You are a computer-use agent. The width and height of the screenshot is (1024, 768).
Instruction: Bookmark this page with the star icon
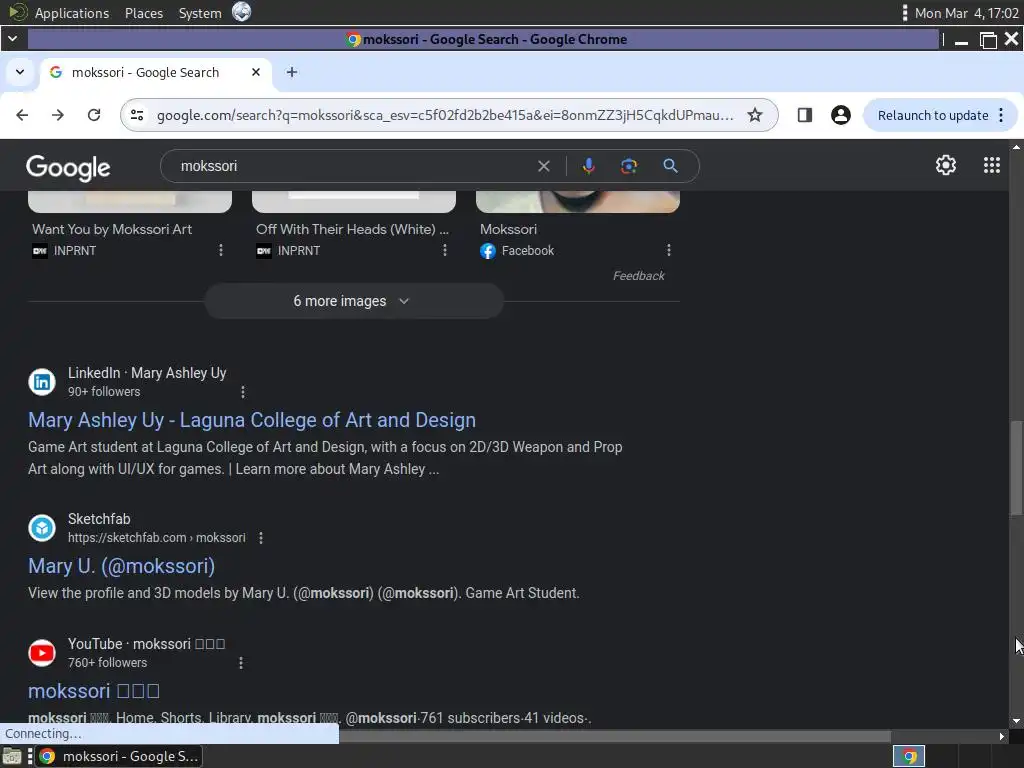point(755,115)
